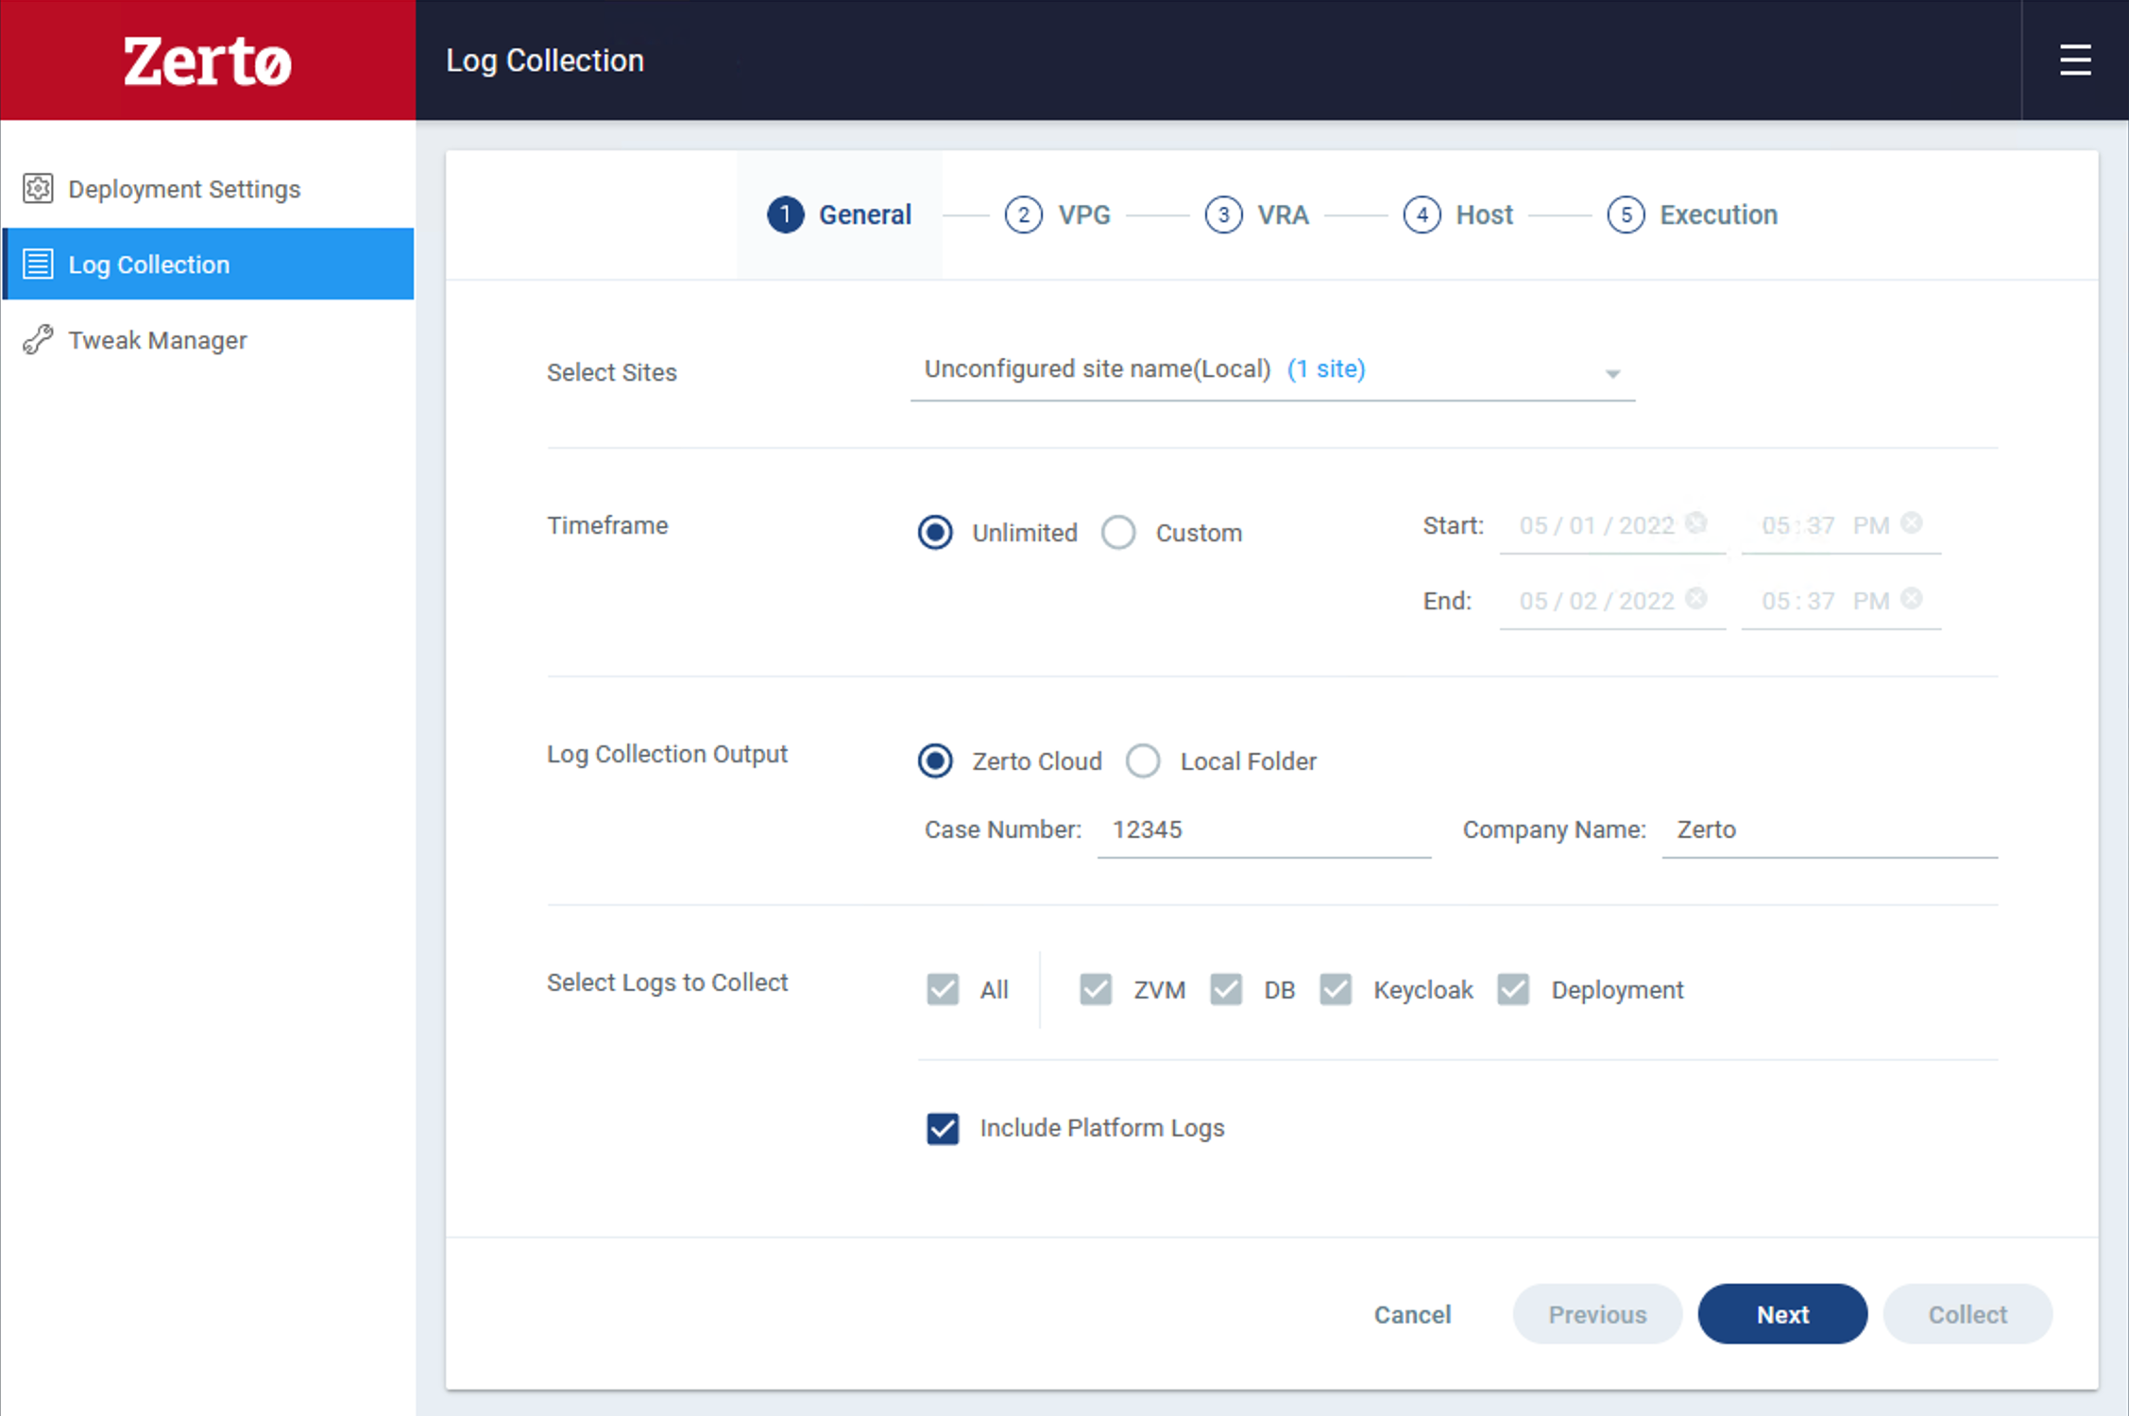The height and width of the screenshot is (1416, 2130).
Task: Click the Log Collection page title
Action: click(545, 60)
